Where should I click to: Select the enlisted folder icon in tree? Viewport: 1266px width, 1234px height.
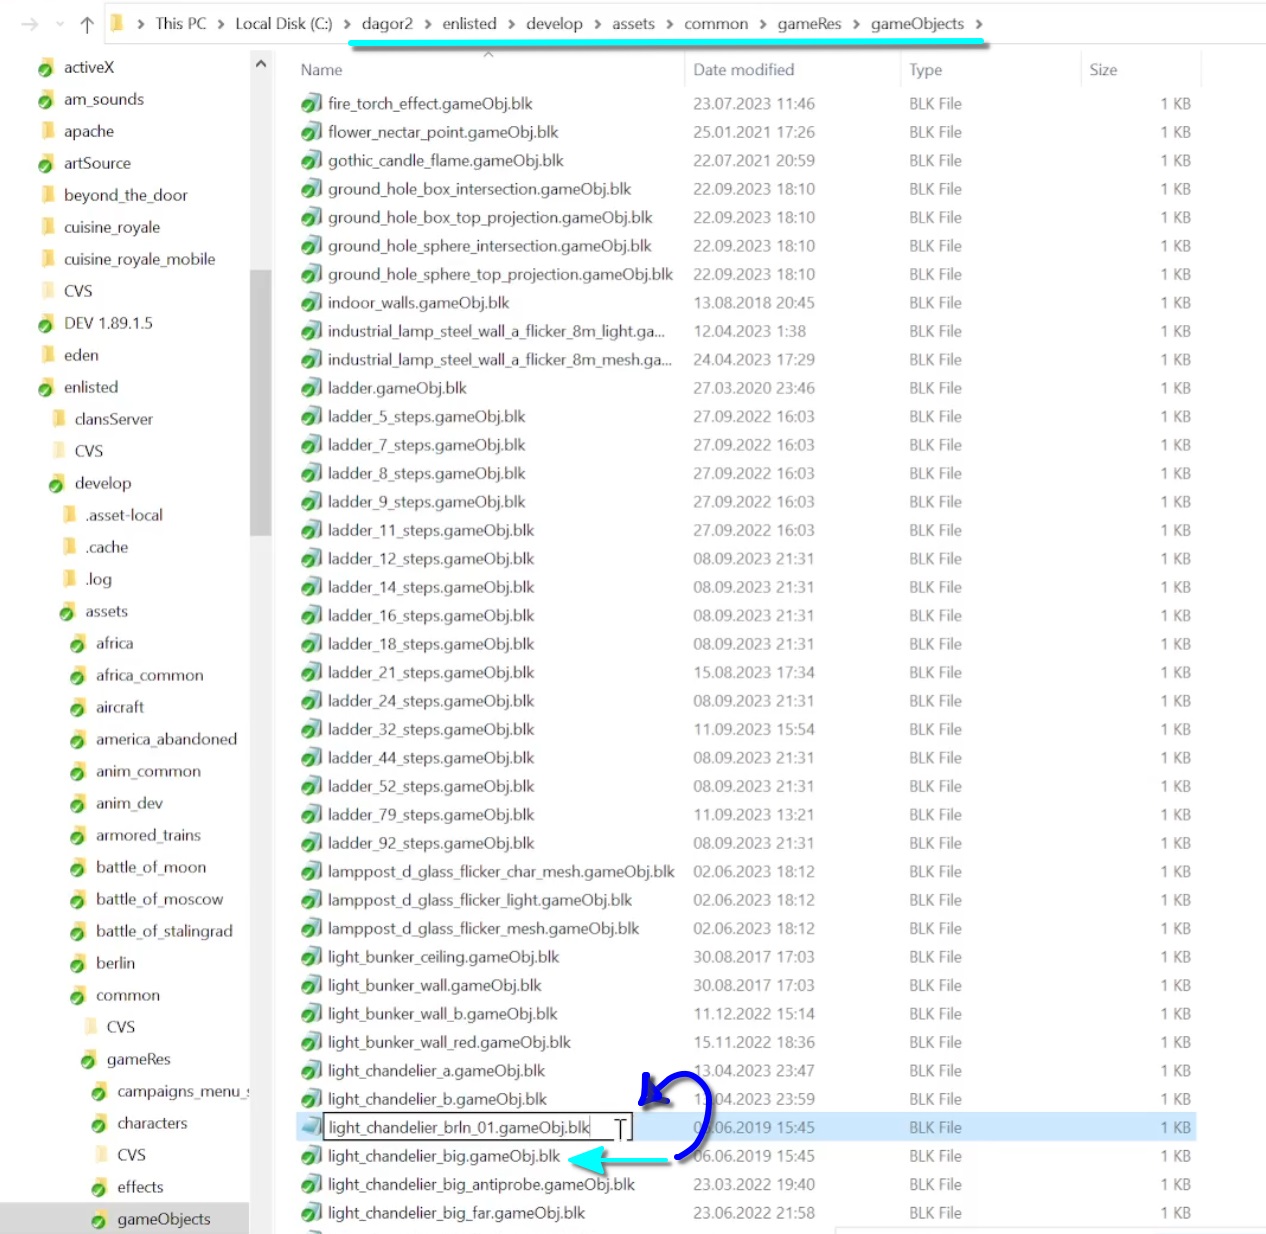[46, 388]
